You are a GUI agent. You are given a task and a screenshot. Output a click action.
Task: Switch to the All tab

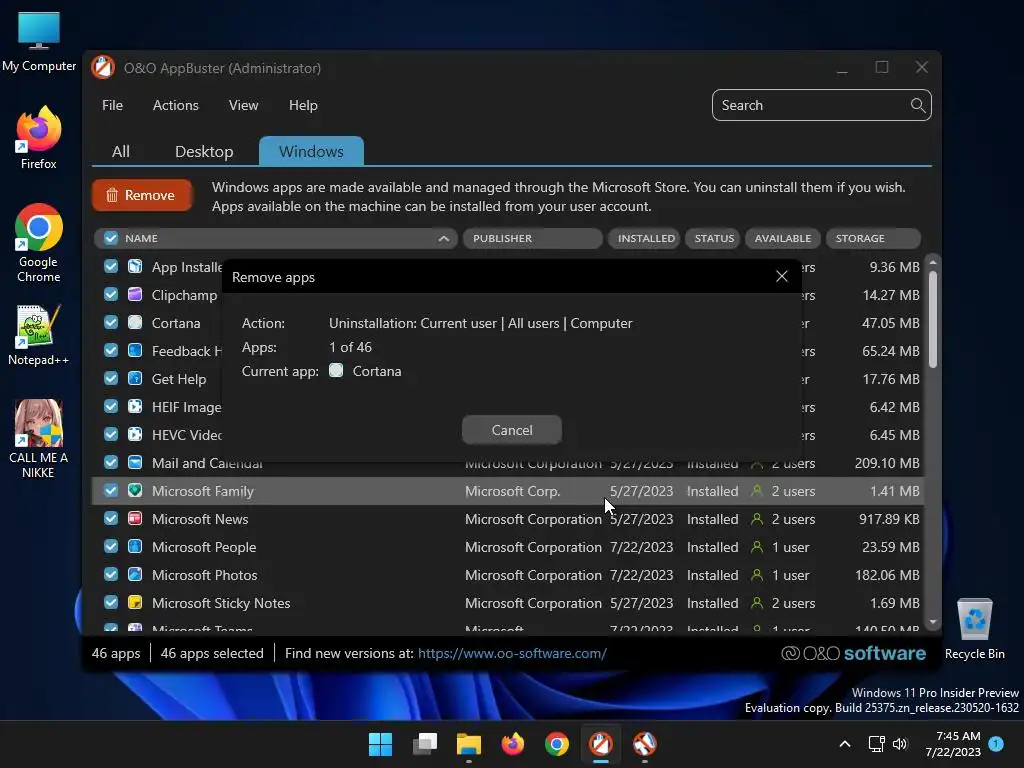(121, 152)
